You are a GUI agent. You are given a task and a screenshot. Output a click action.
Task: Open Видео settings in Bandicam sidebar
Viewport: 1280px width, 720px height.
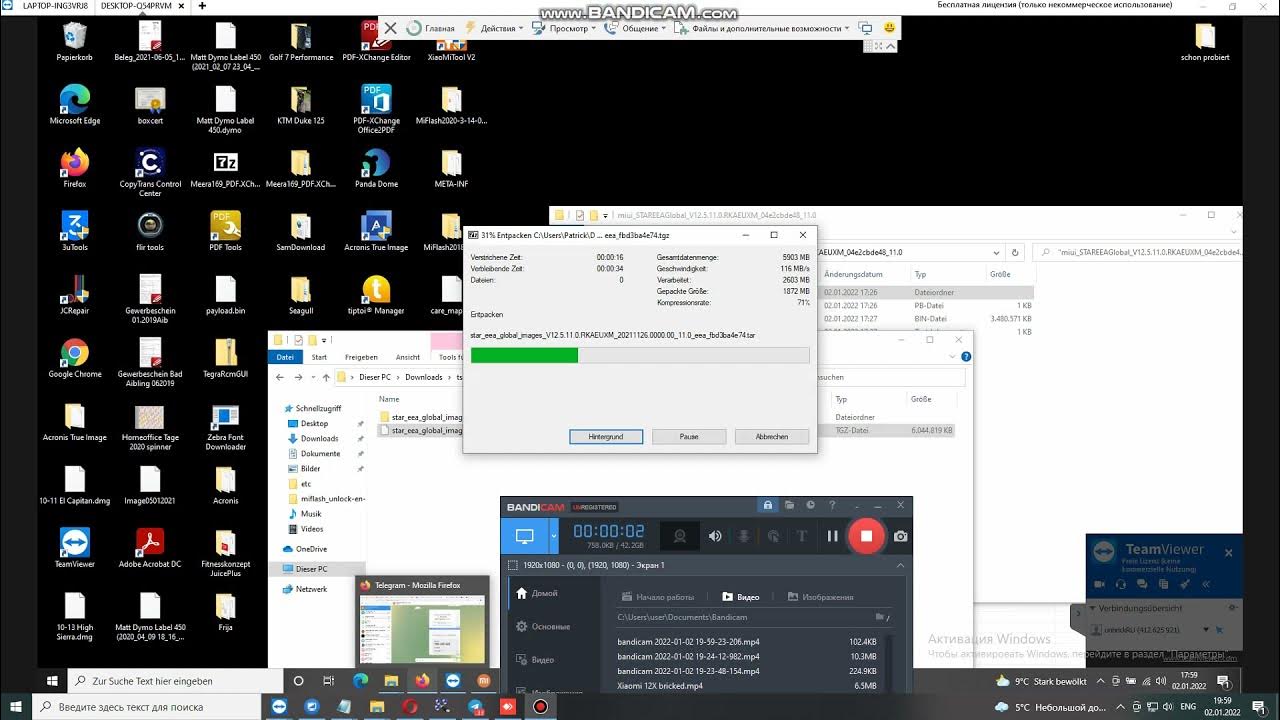[x=536, y=660]
